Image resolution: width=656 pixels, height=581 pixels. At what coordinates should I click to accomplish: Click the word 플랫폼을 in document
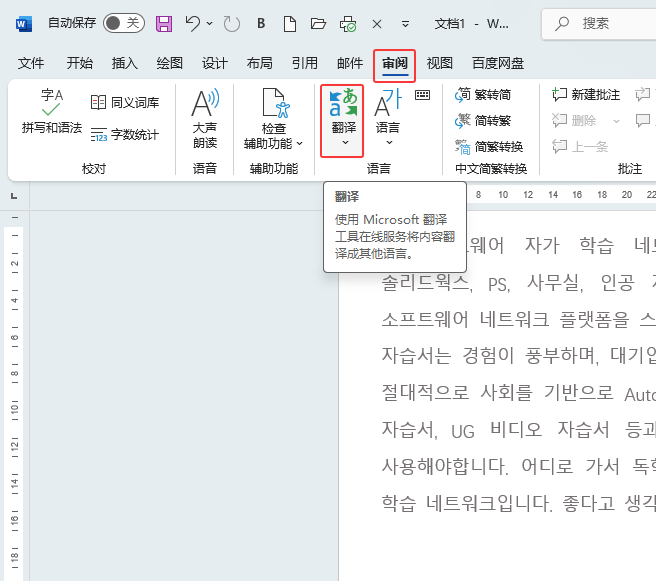(595, 319)
